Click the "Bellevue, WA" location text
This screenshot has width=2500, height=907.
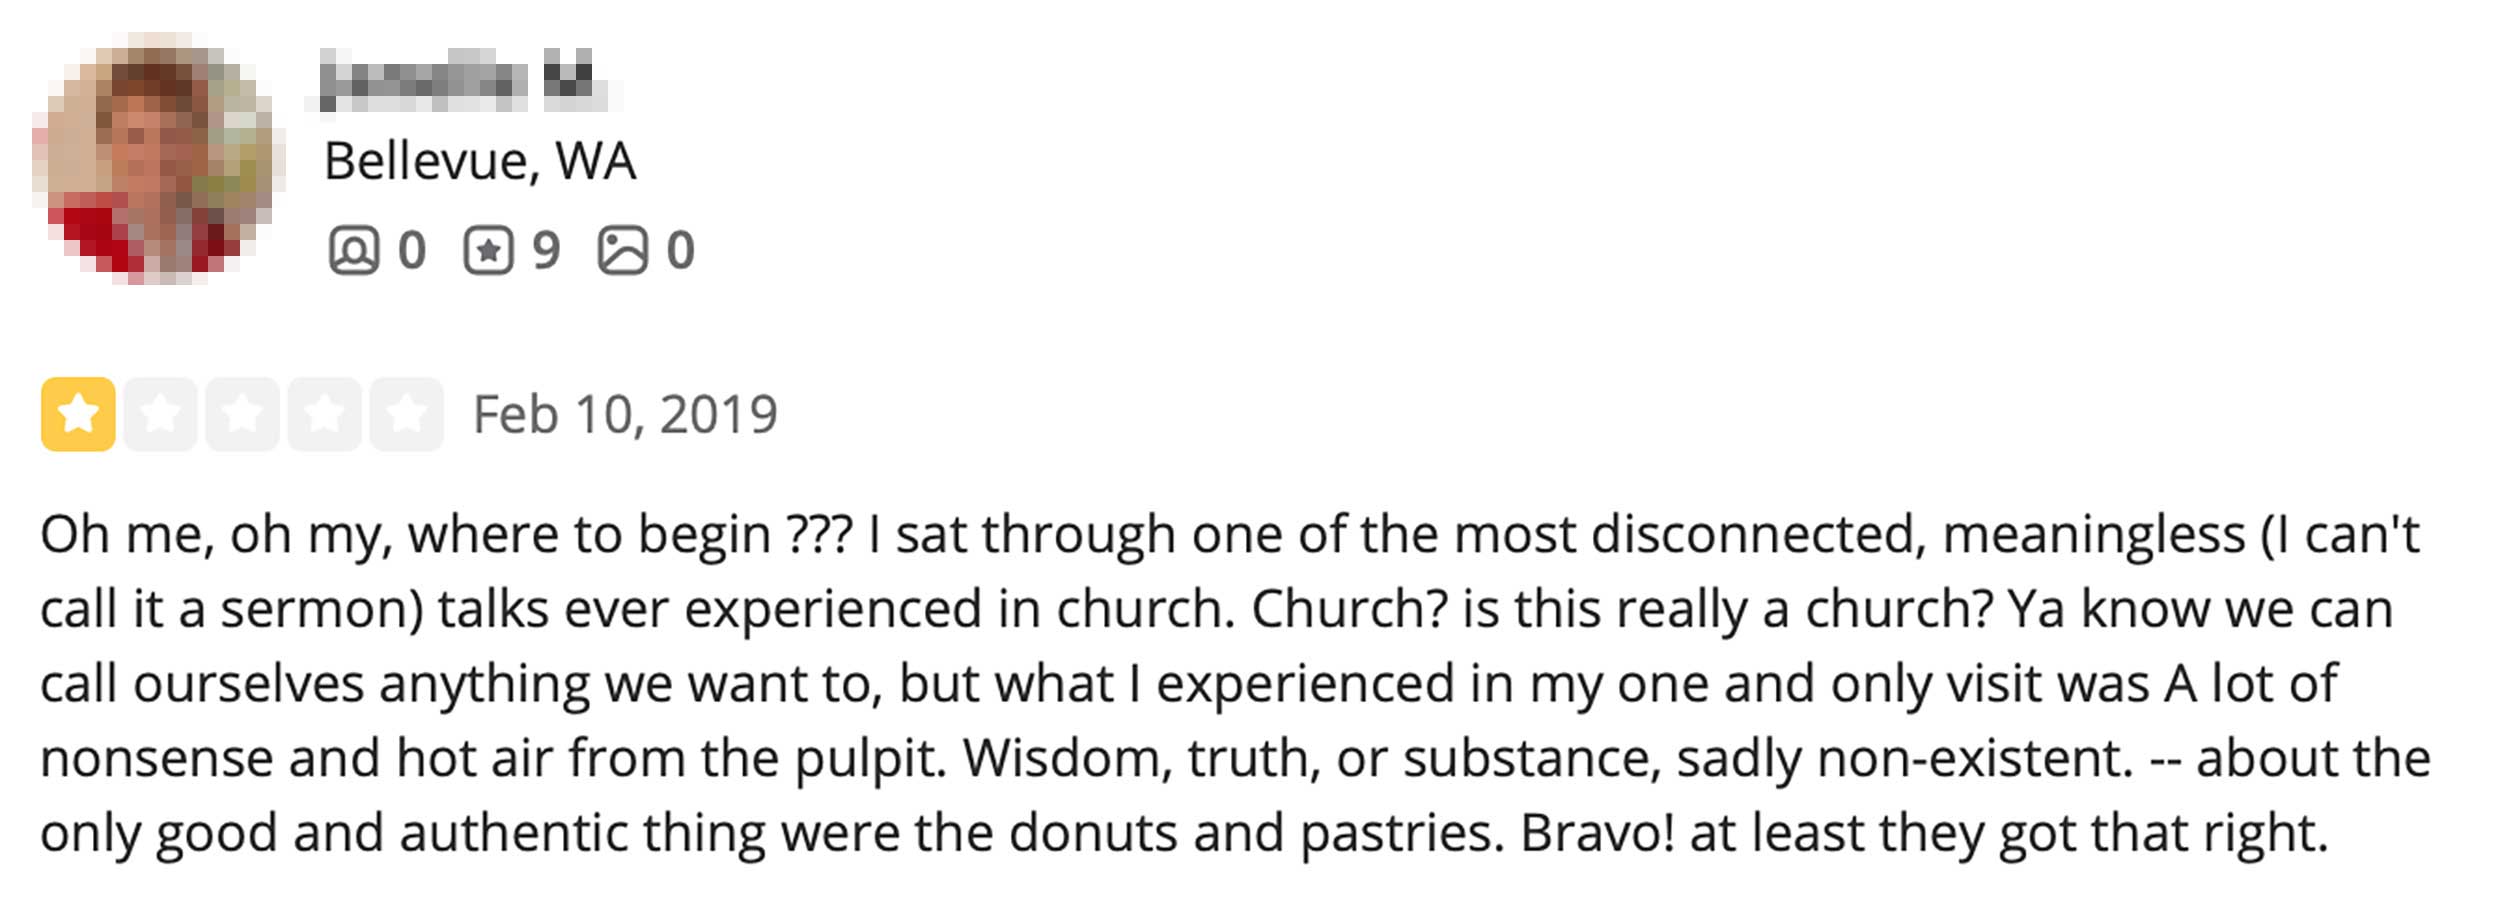click(x=480, y=161)
